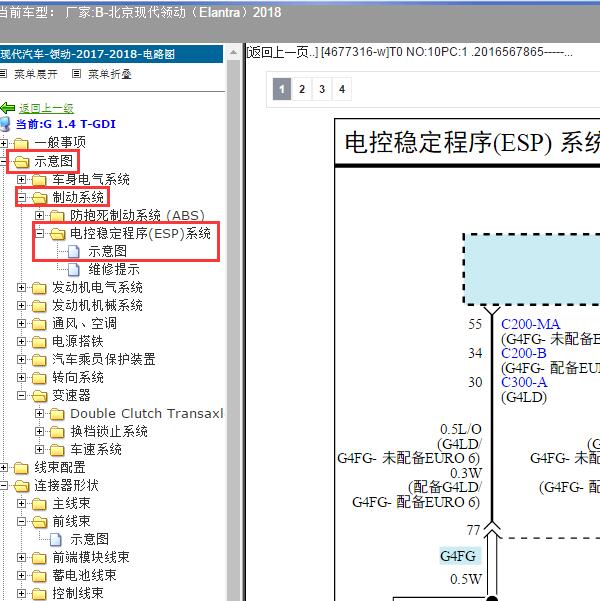600x601 pixels.
Task: Open the 示意图 document under ESP系统
Action: click(x=107, y=251)
